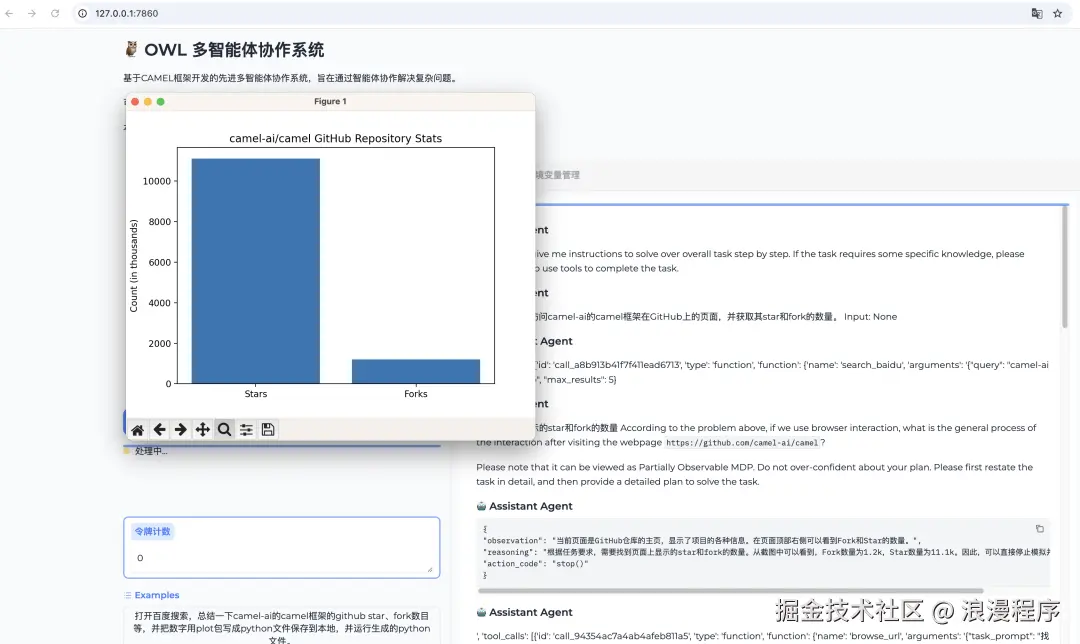Copy the assistant agent JSON code block

1039,528
